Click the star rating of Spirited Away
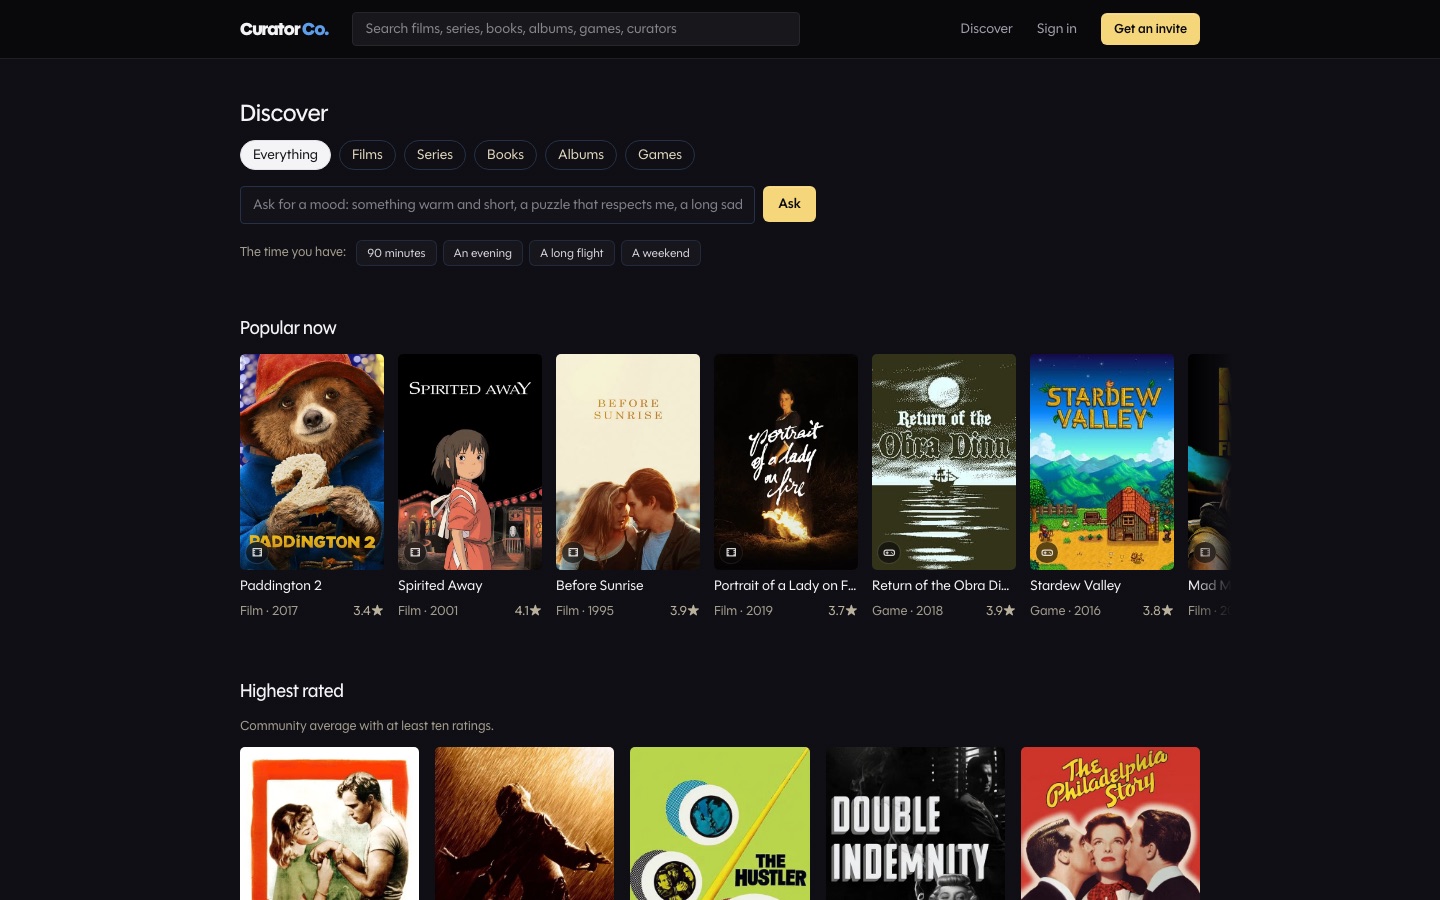The image size is (1440, 900). pyautogui.click(x=528, y=610)
